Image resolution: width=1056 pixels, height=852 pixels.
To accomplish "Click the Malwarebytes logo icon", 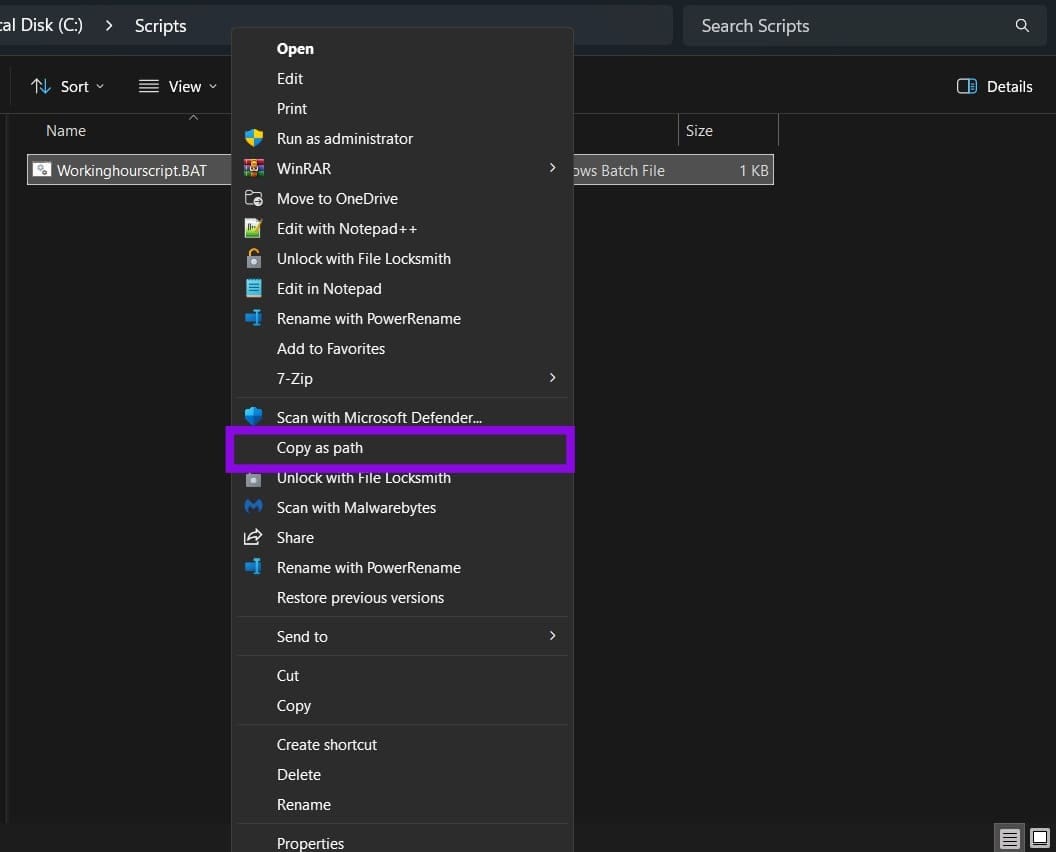I will pyautogui.click(x=253, y=506).
